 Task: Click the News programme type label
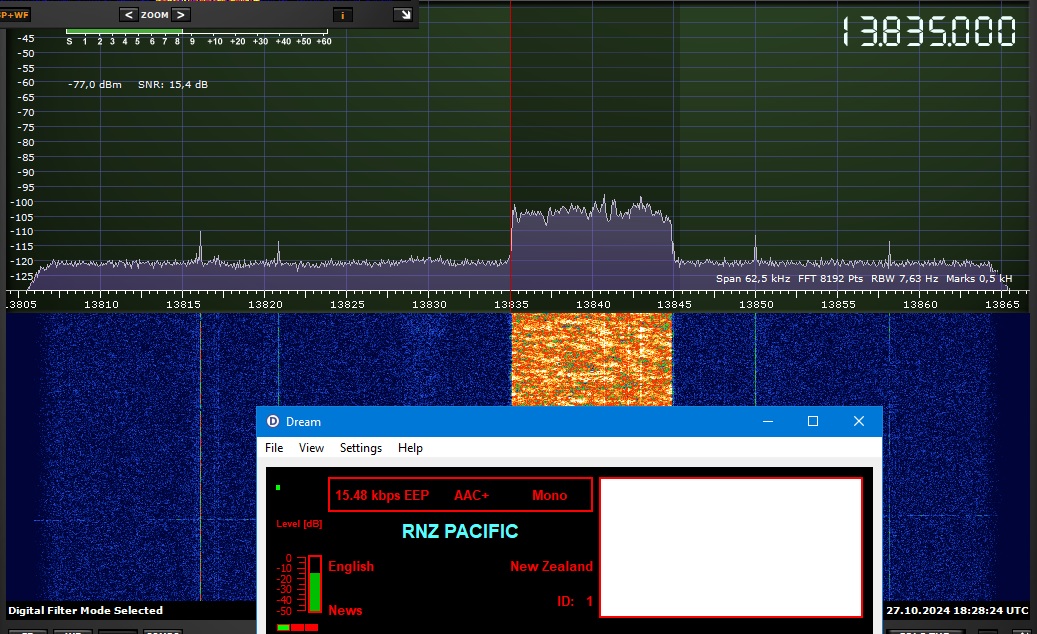point(345,610)
